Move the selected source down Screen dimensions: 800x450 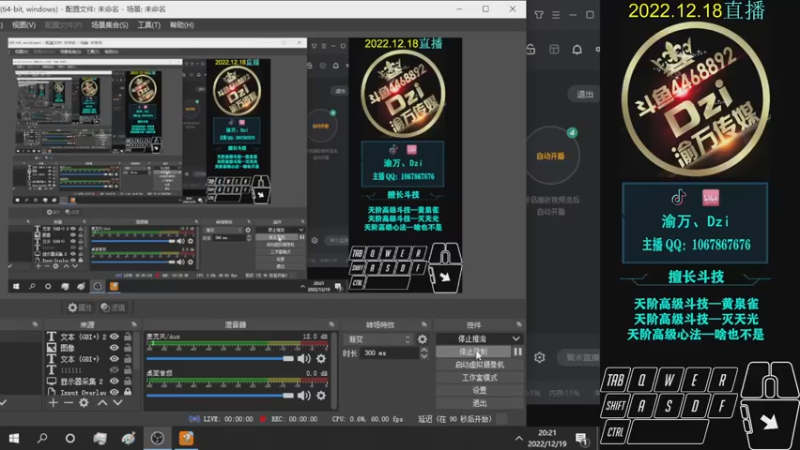click(117, 403)
